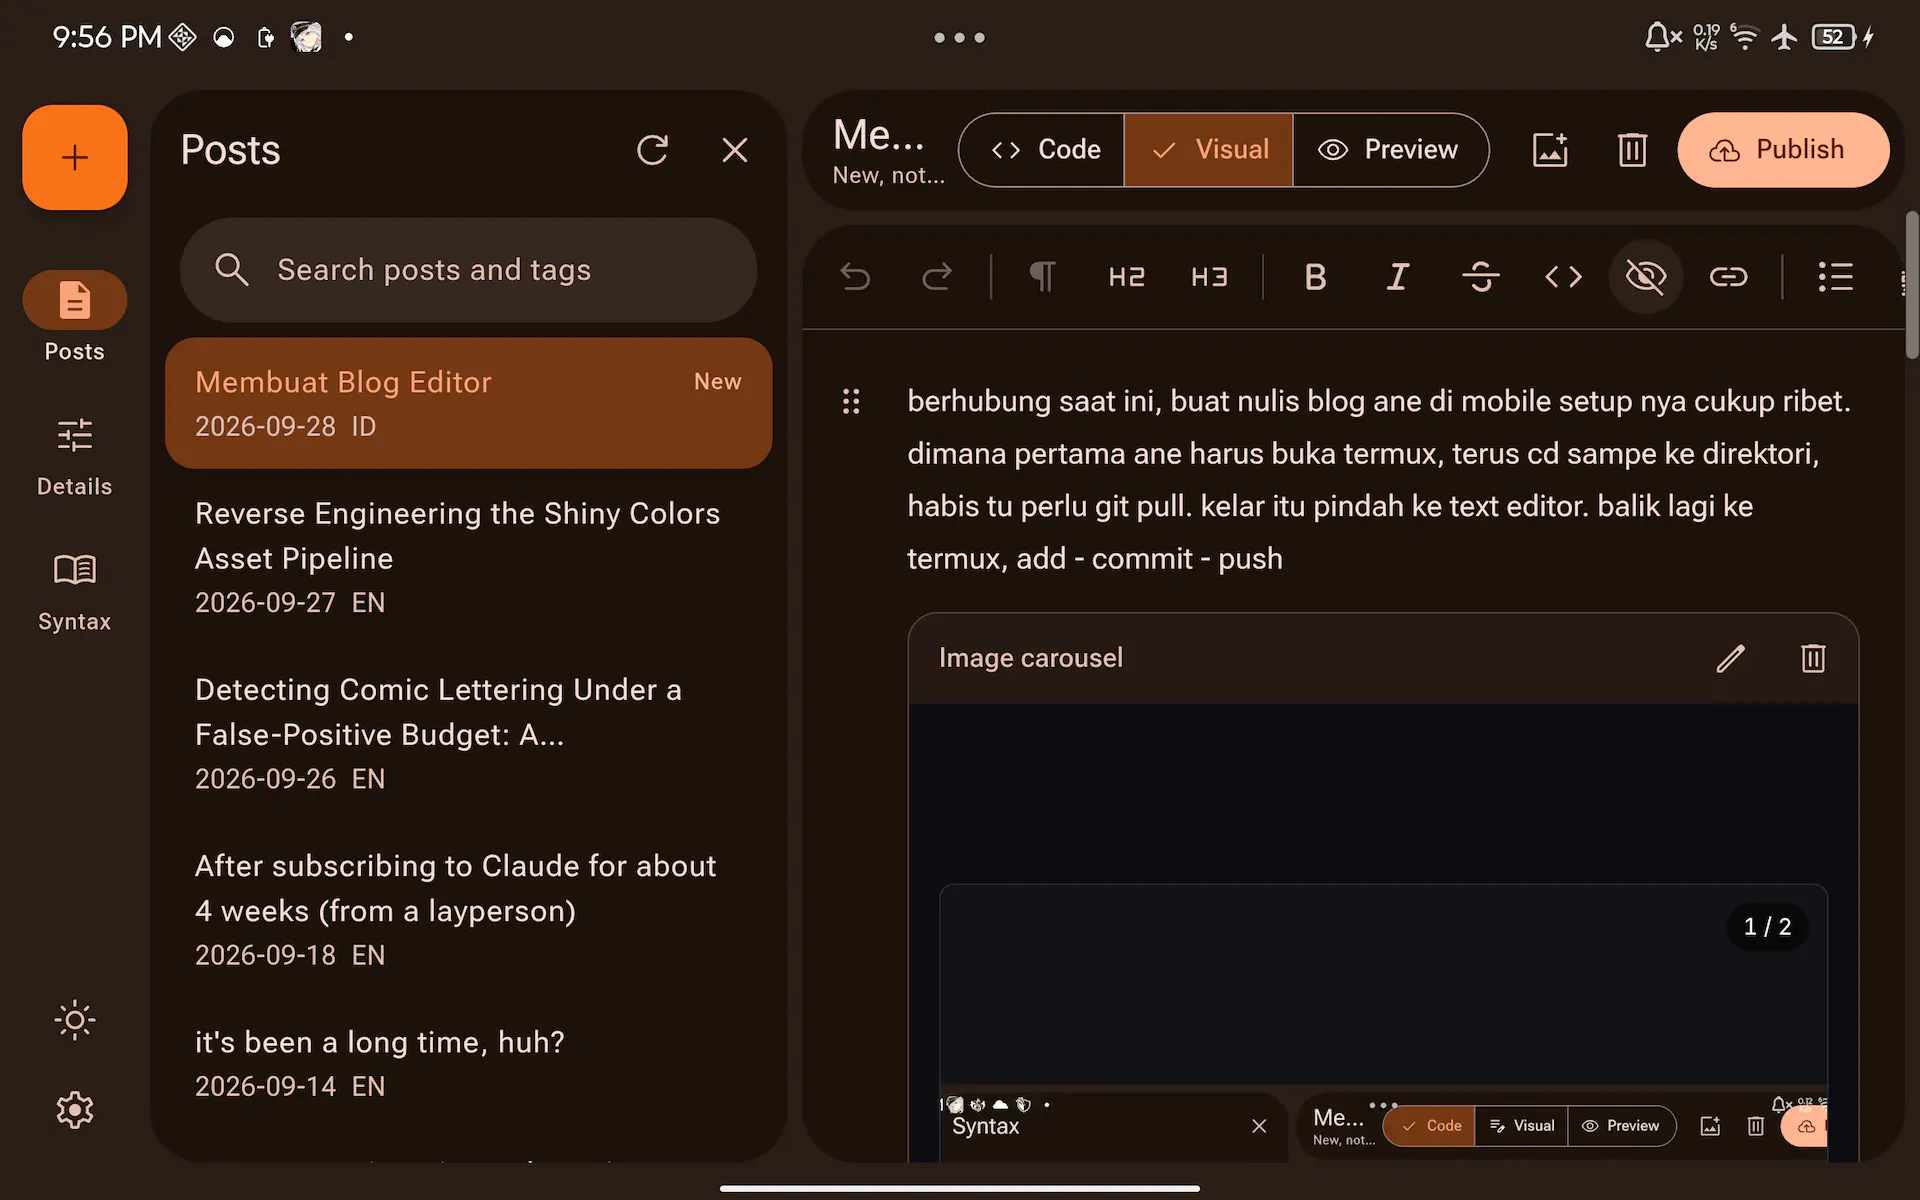Open the Details sidebar section
The width and height of the screenshot is (1920, 1200).
pyautogui.click(x=74, y=456)
